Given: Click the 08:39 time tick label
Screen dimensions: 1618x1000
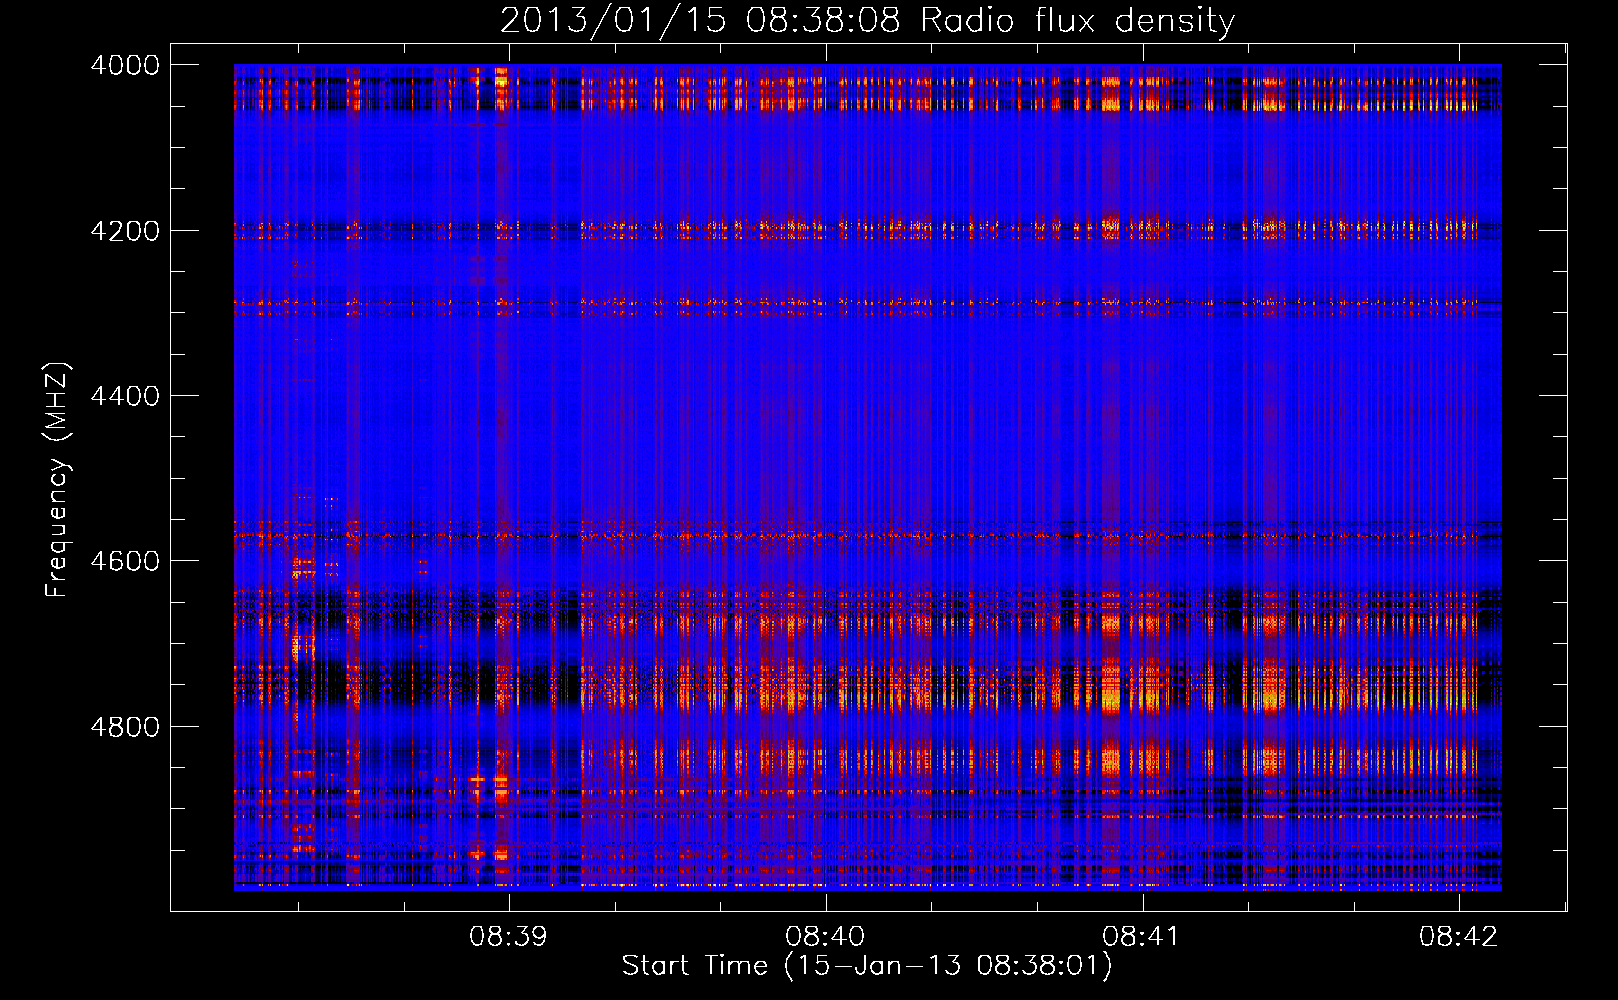Looking at the screenshot, I should (x=509, y=937).
